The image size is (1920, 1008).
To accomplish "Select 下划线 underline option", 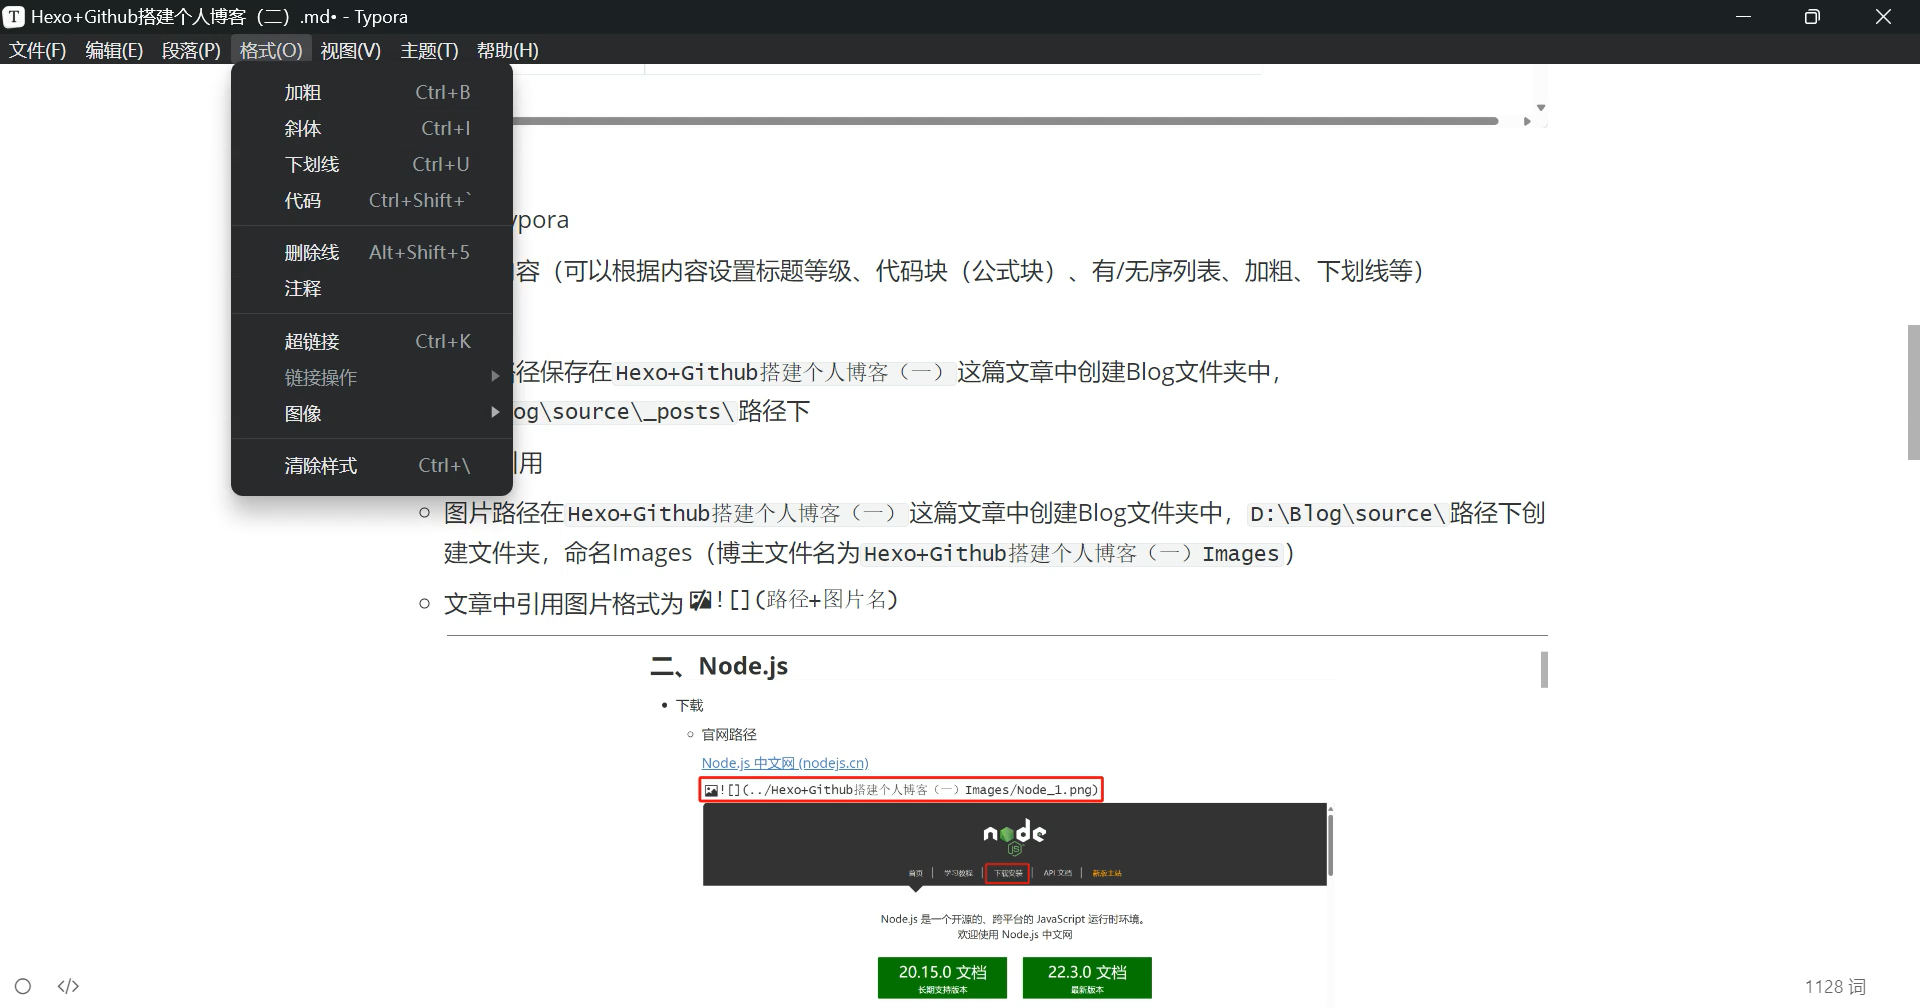I will (x=372, y=164).
